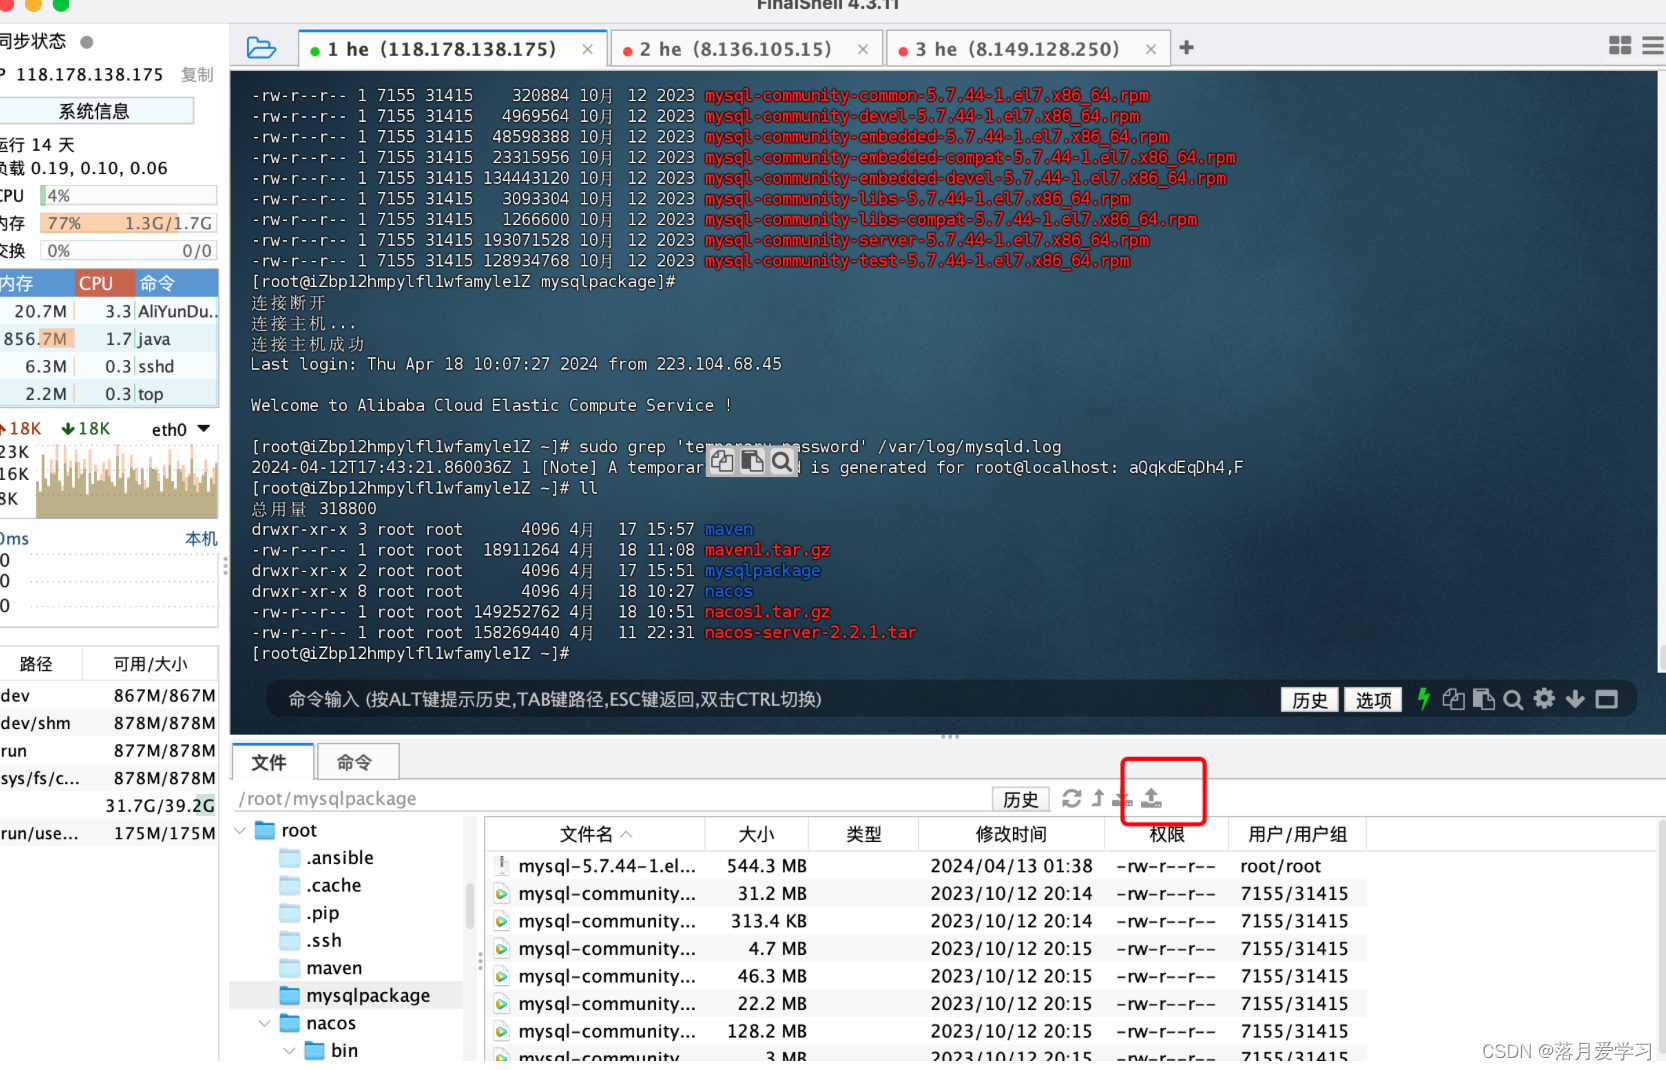Close the 118.178.138.175 session tab
The height and width of the screenshot is (1070, 1666).
(x=587, y=49)
